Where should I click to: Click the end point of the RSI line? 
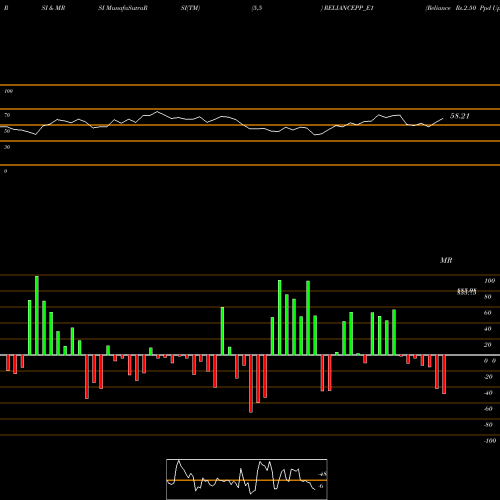pyautogui.click(x=443, y=118)
